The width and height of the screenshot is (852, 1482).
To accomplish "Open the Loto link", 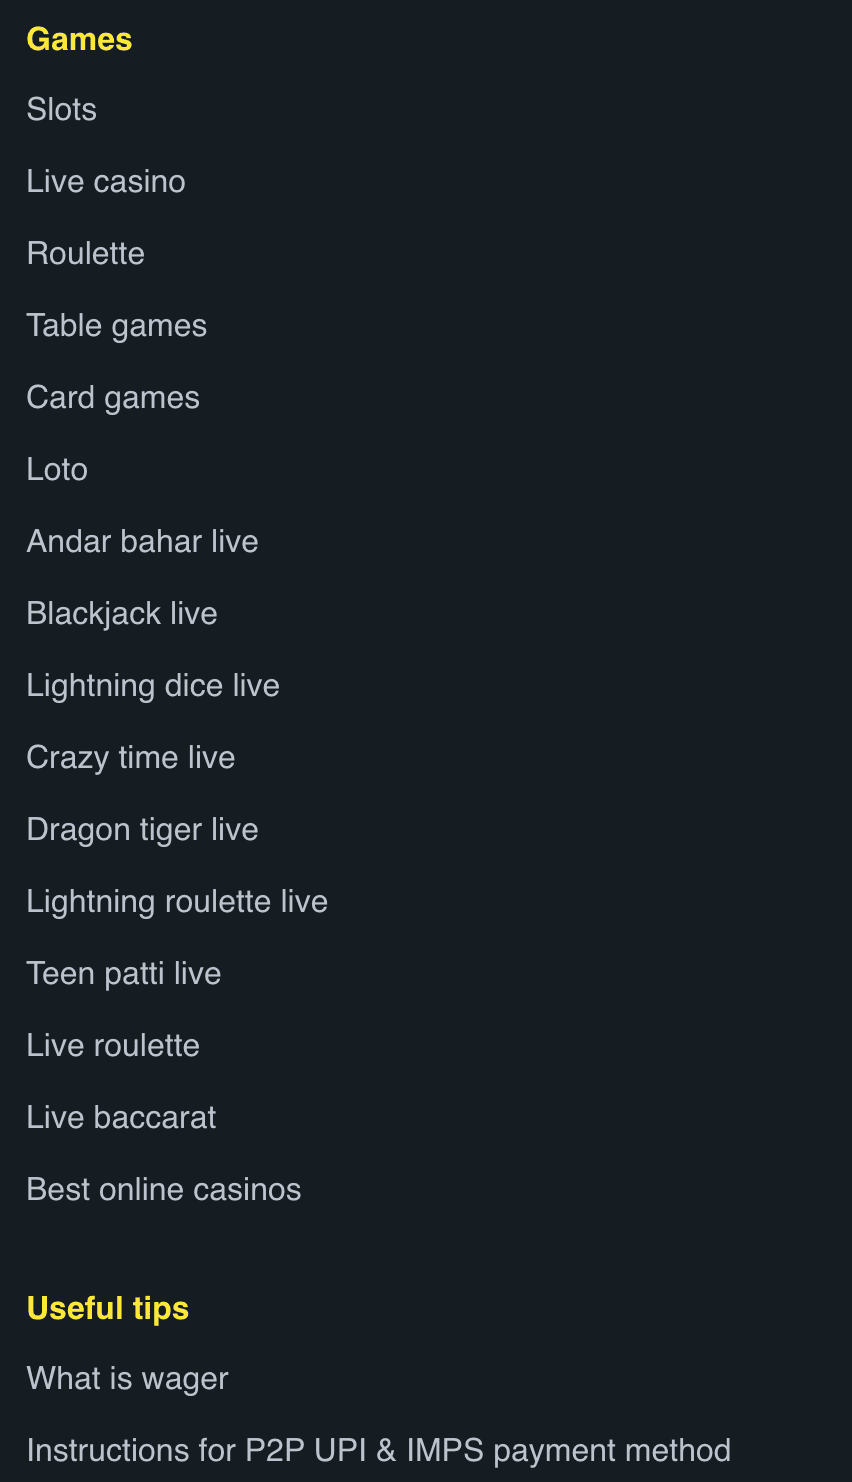I will coord(57,469).
